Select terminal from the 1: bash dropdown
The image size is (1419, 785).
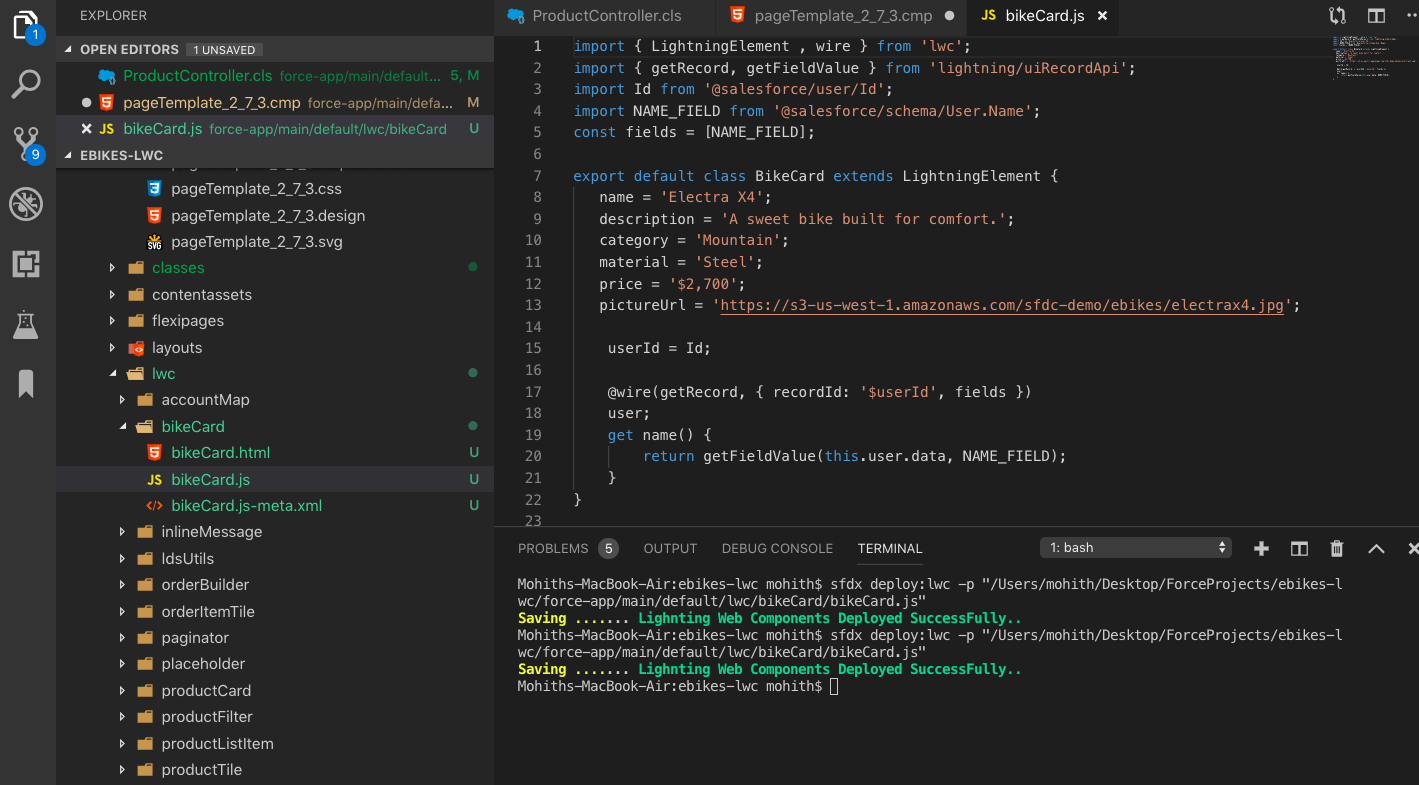click(1136, 548)
